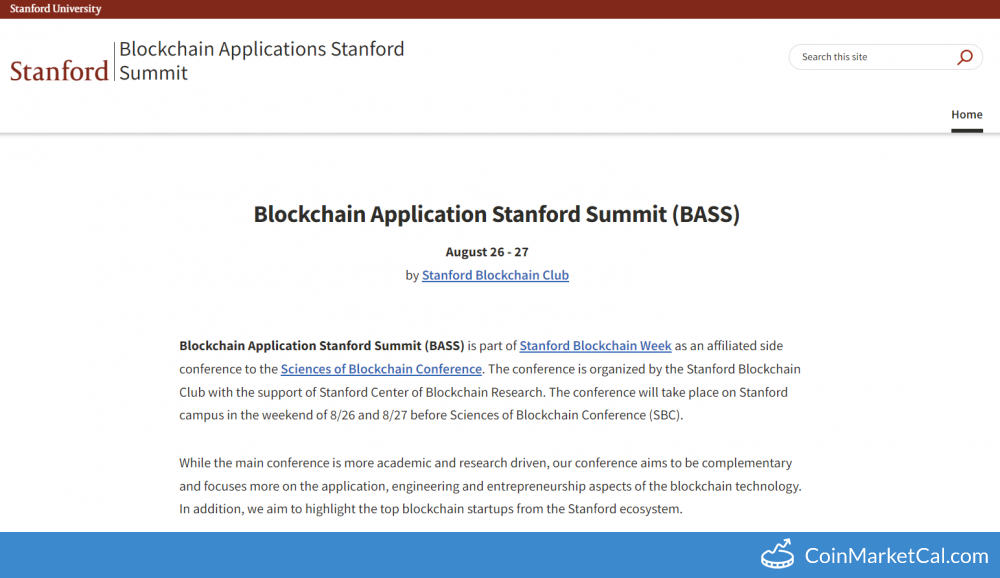Visit the Sciences of Blockchain Conference link
The height and width of the screenshot is (578, 1000).
[381, 369]
